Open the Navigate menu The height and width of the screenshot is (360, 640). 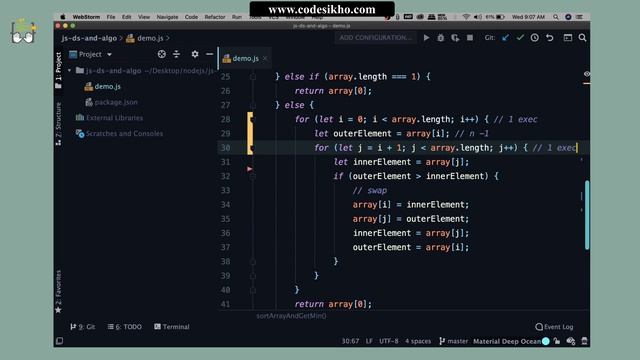[x=167, y=17]
